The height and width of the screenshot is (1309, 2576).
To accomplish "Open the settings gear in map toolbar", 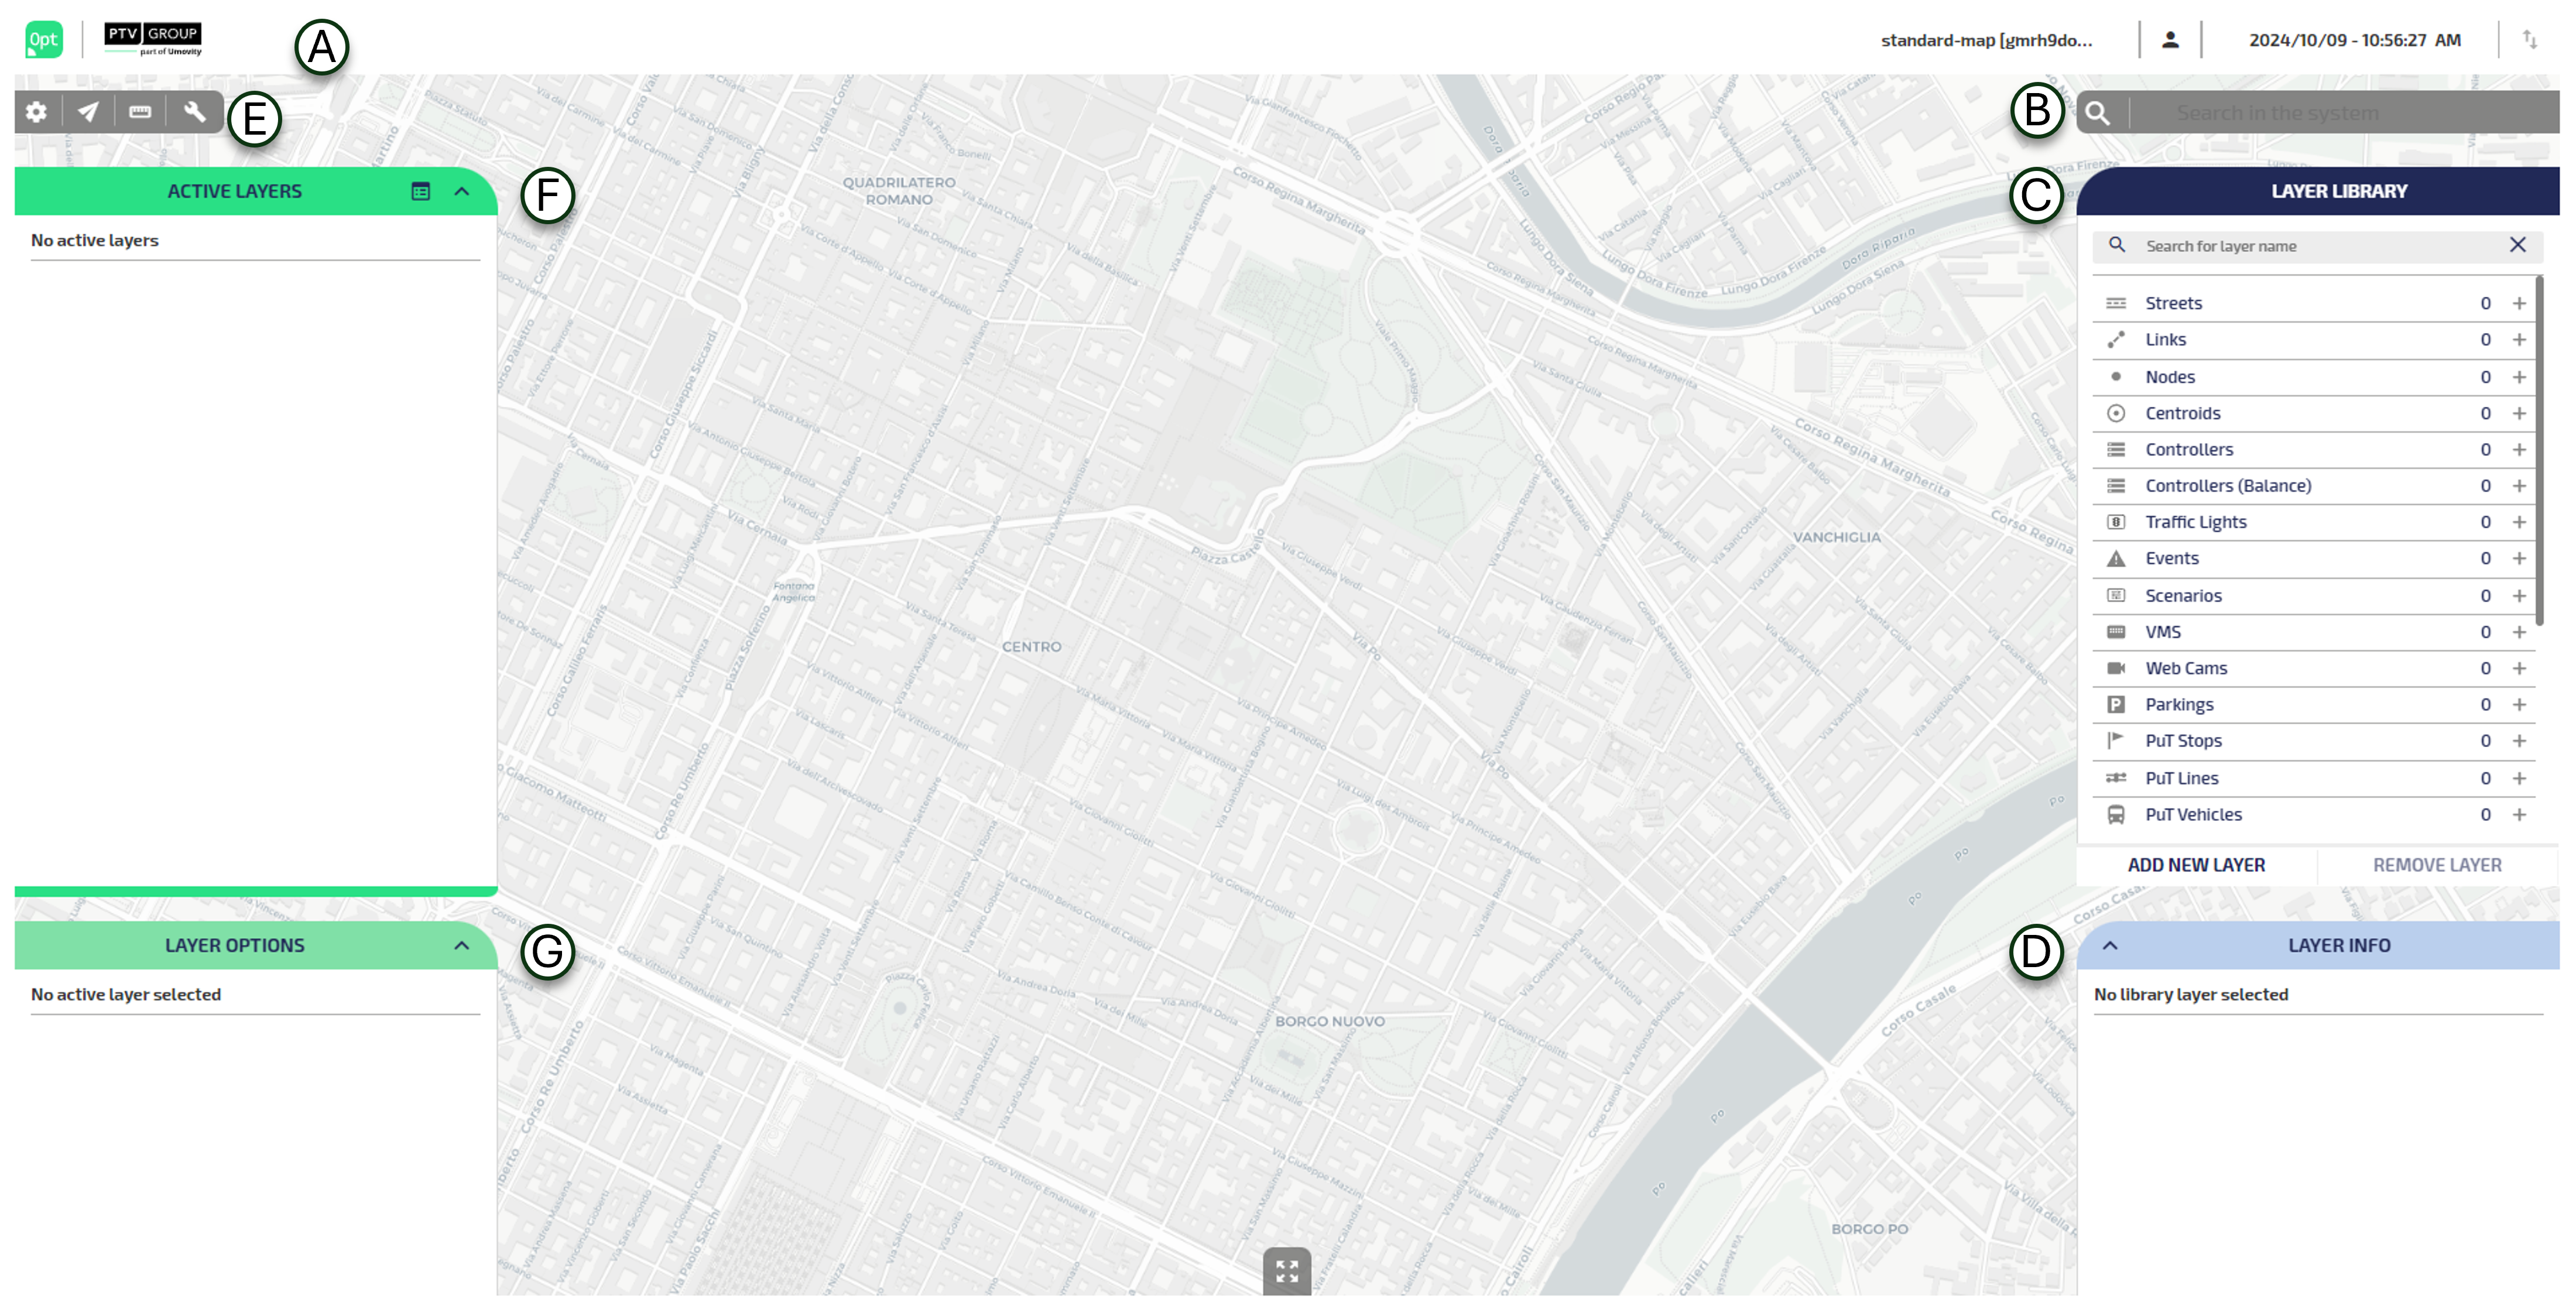I will click(37, 112).
